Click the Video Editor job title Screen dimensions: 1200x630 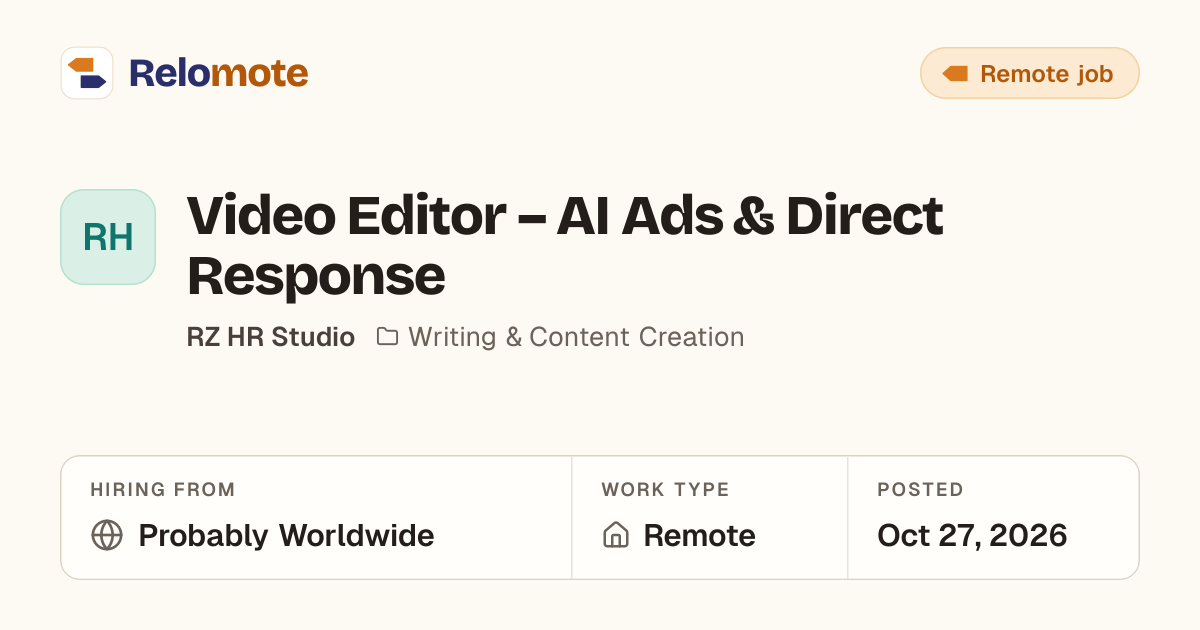[565, 245]
